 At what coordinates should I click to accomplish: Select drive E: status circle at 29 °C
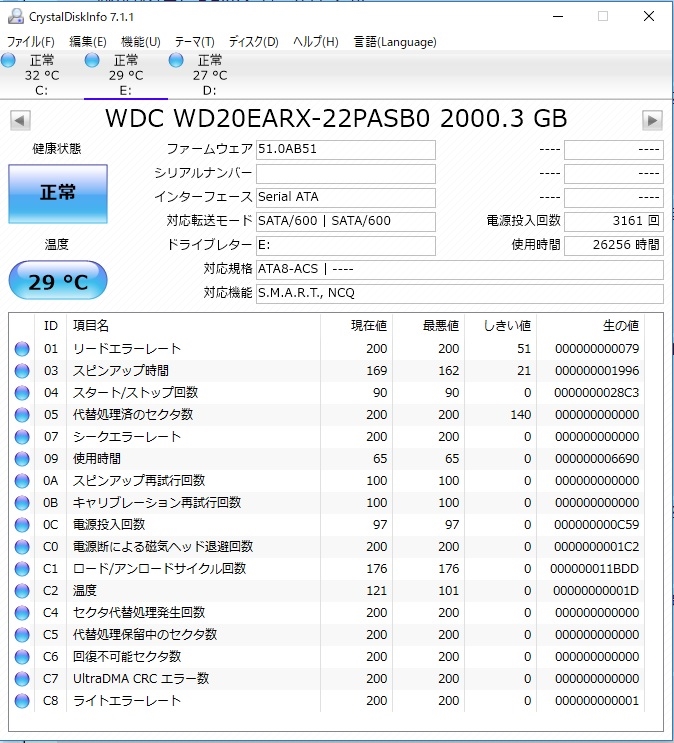tap(92, 60)
